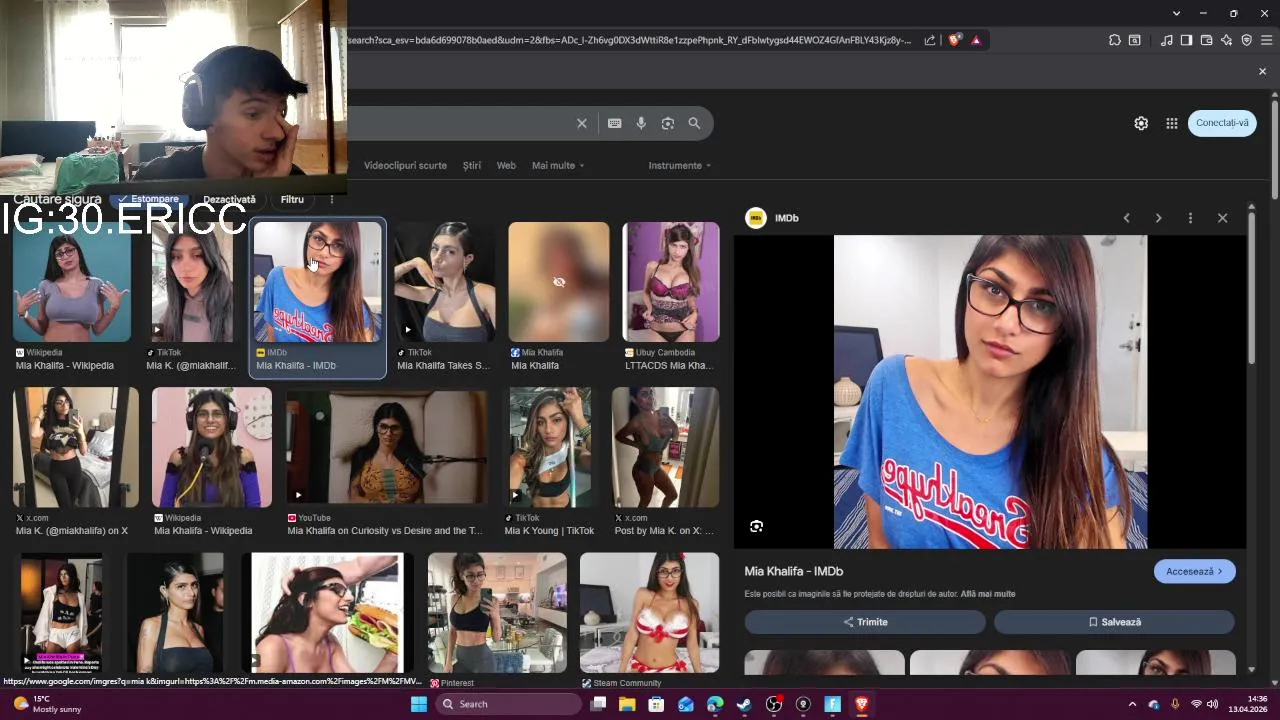Click the Accesează button

pyautogui.click(x=1194, y=571)
